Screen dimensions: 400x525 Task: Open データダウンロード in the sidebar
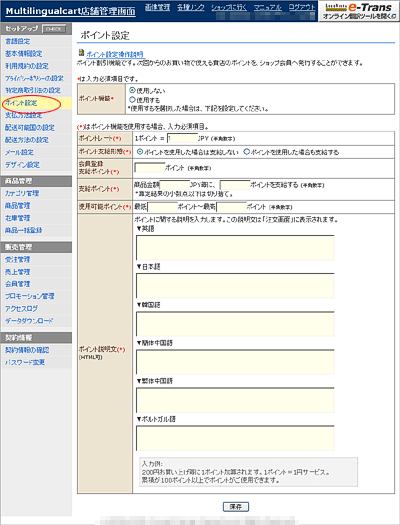29,321
